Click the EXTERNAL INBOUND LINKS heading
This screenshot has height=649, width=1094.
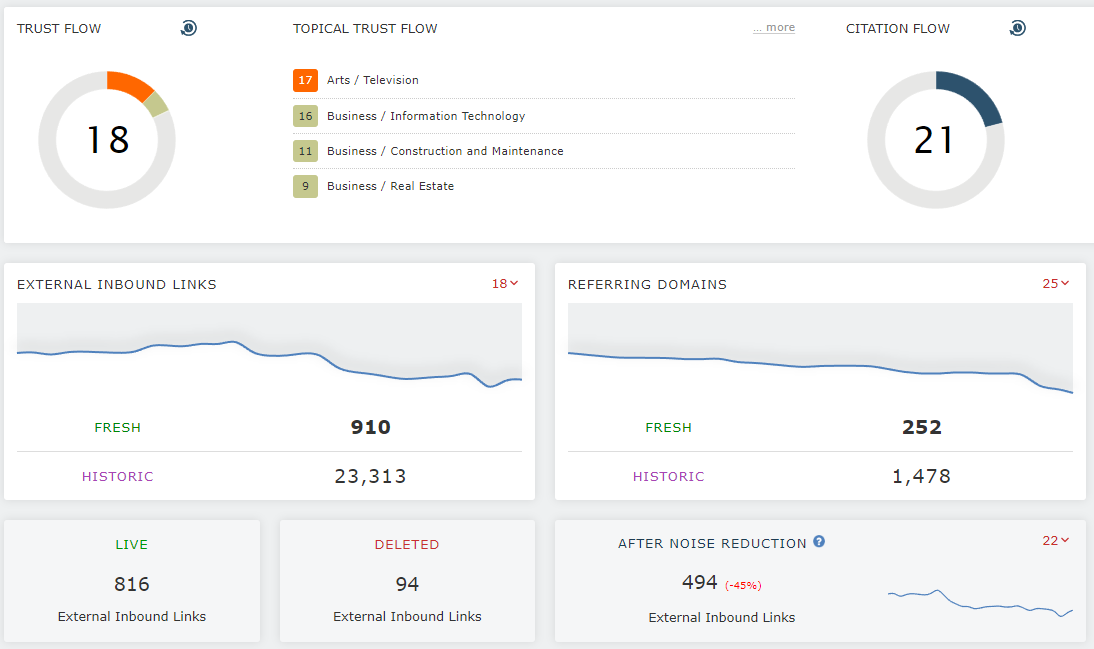[x=117, y=285]
